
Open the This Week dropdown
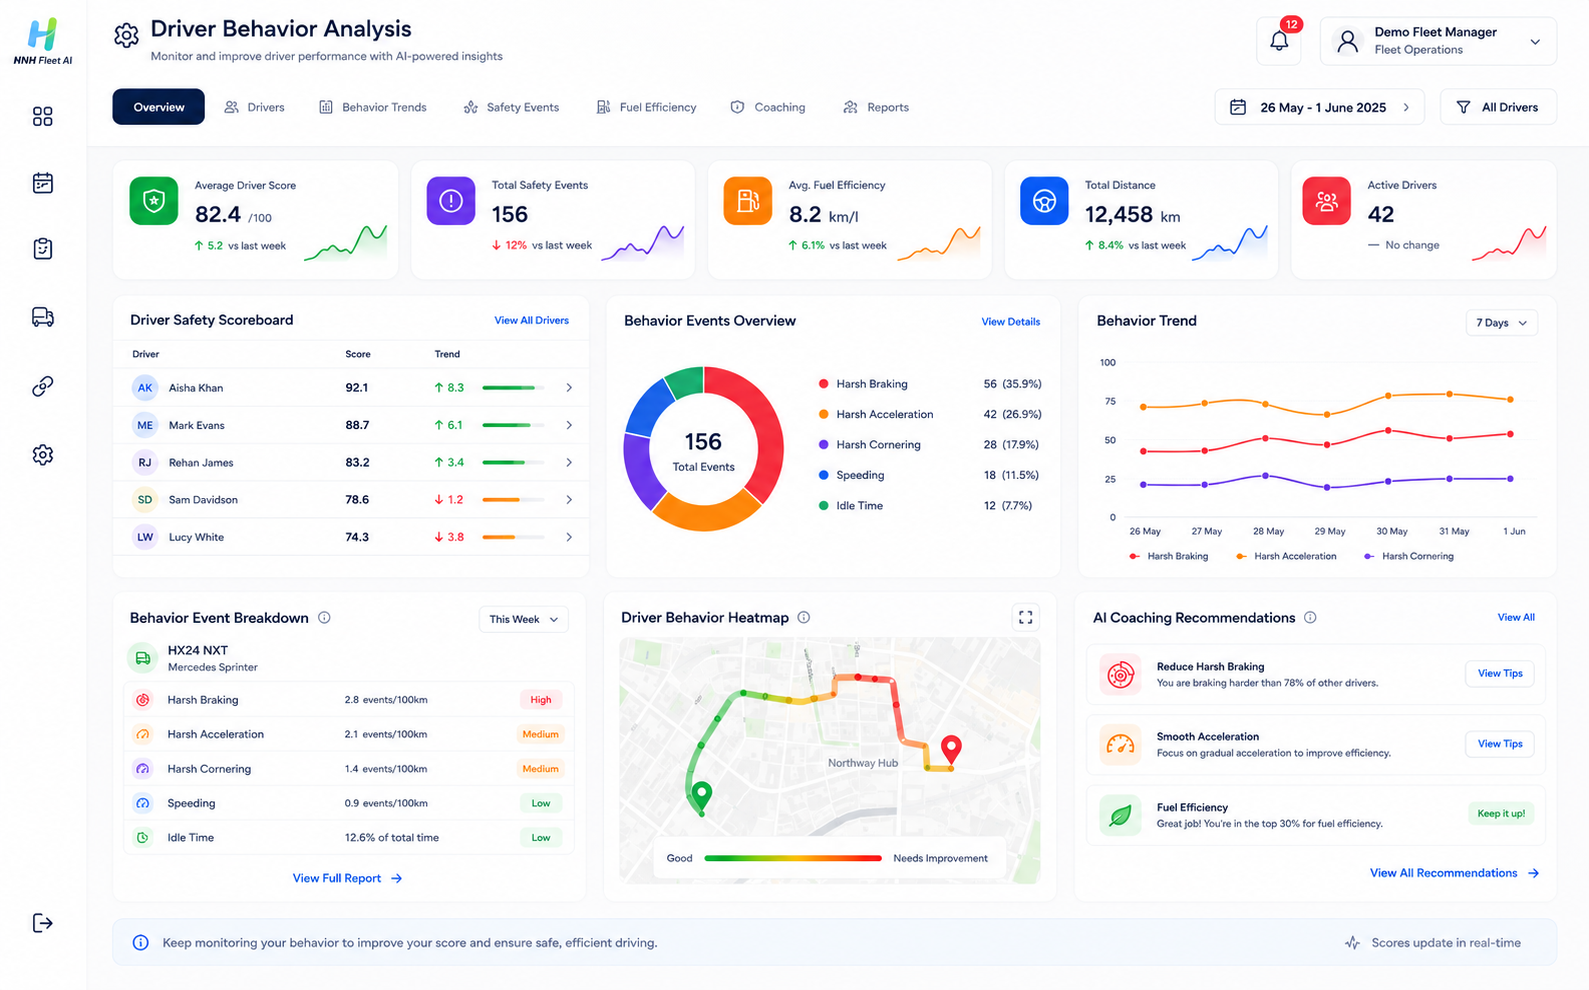(x=524, y=620)
